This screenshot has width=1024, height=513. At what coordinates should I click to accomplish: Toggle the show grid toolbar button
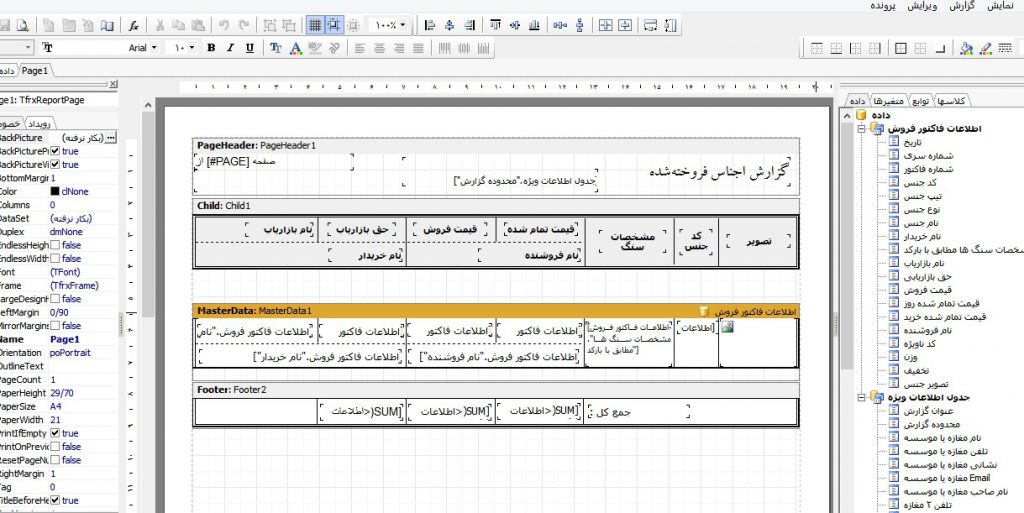315,25
